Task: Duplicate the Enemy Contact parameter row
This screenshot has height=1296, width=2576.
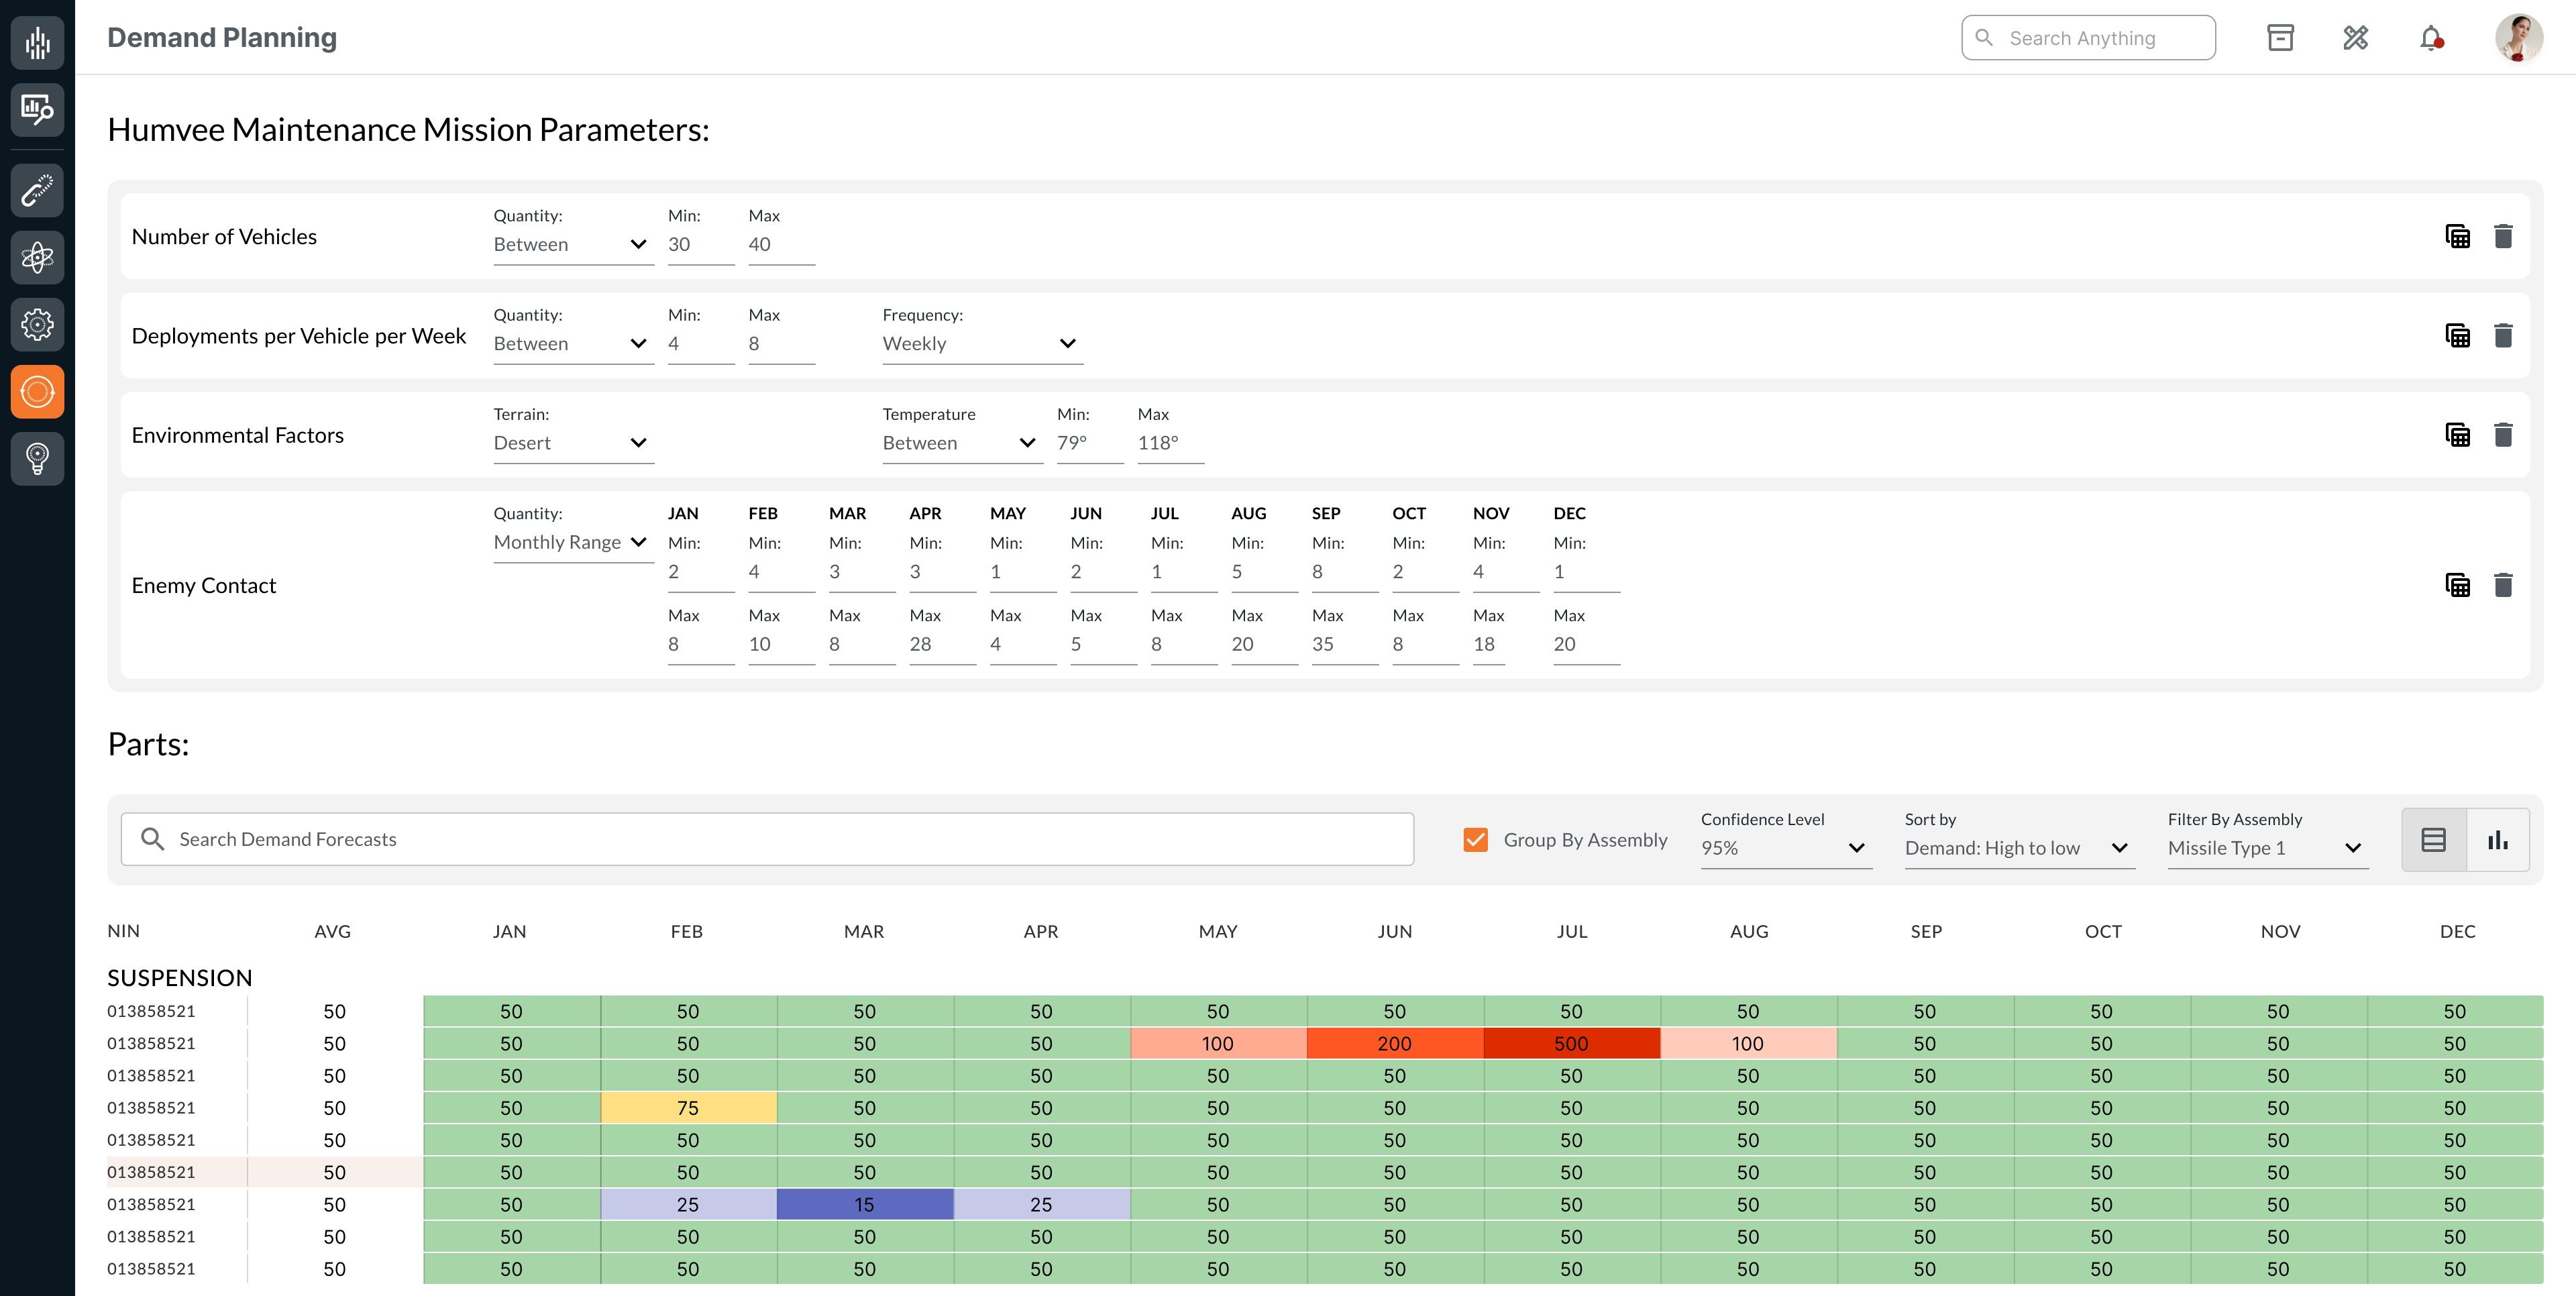Action: click(x=2457, y=585)
